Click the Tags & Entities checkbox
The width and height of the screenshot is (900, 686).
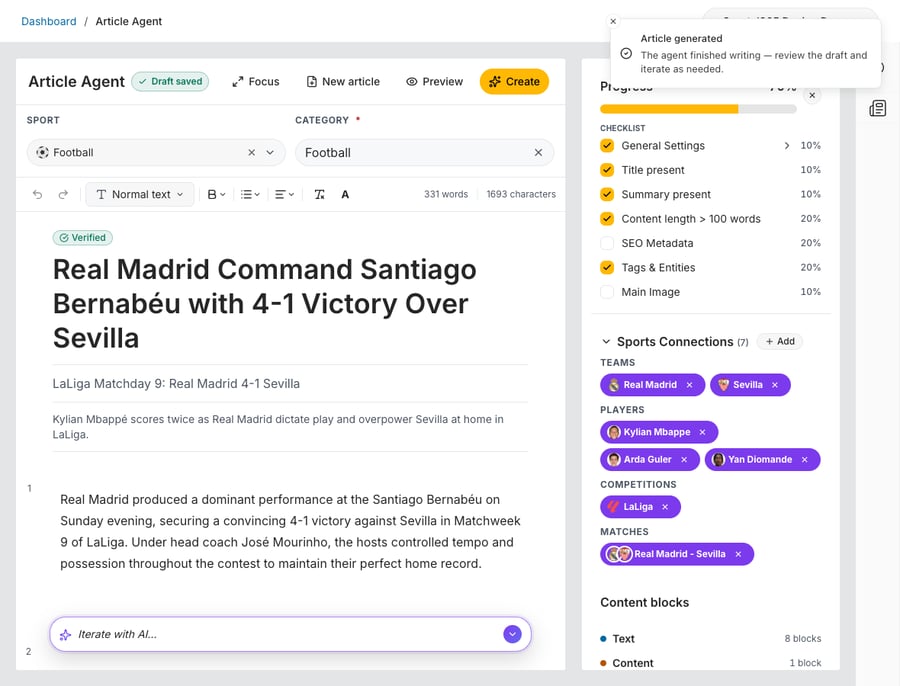coord(607,268)
